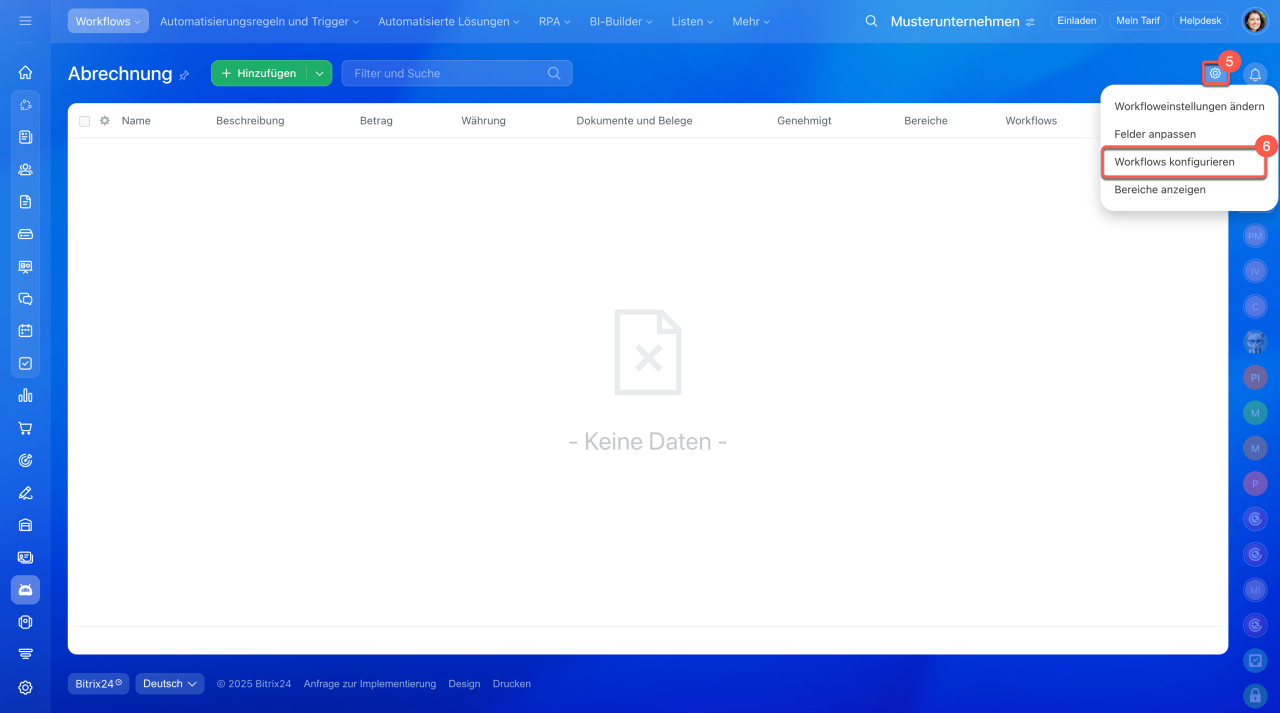The width and height of the screenshot is (1280, 713).
Task: Open the Workflows dropdown in top menu
Action: pos(108,21)
